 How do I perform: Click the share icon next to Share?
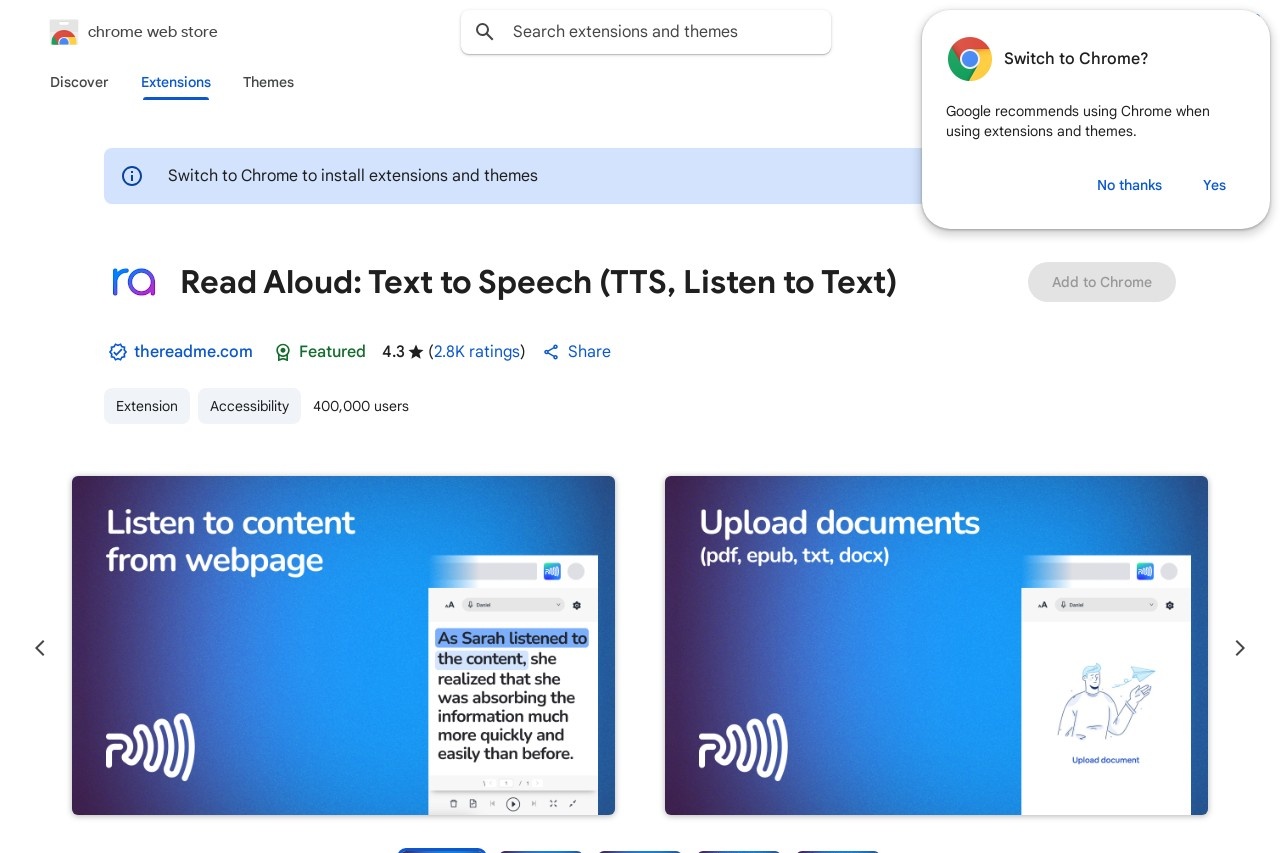pos(551,352)
